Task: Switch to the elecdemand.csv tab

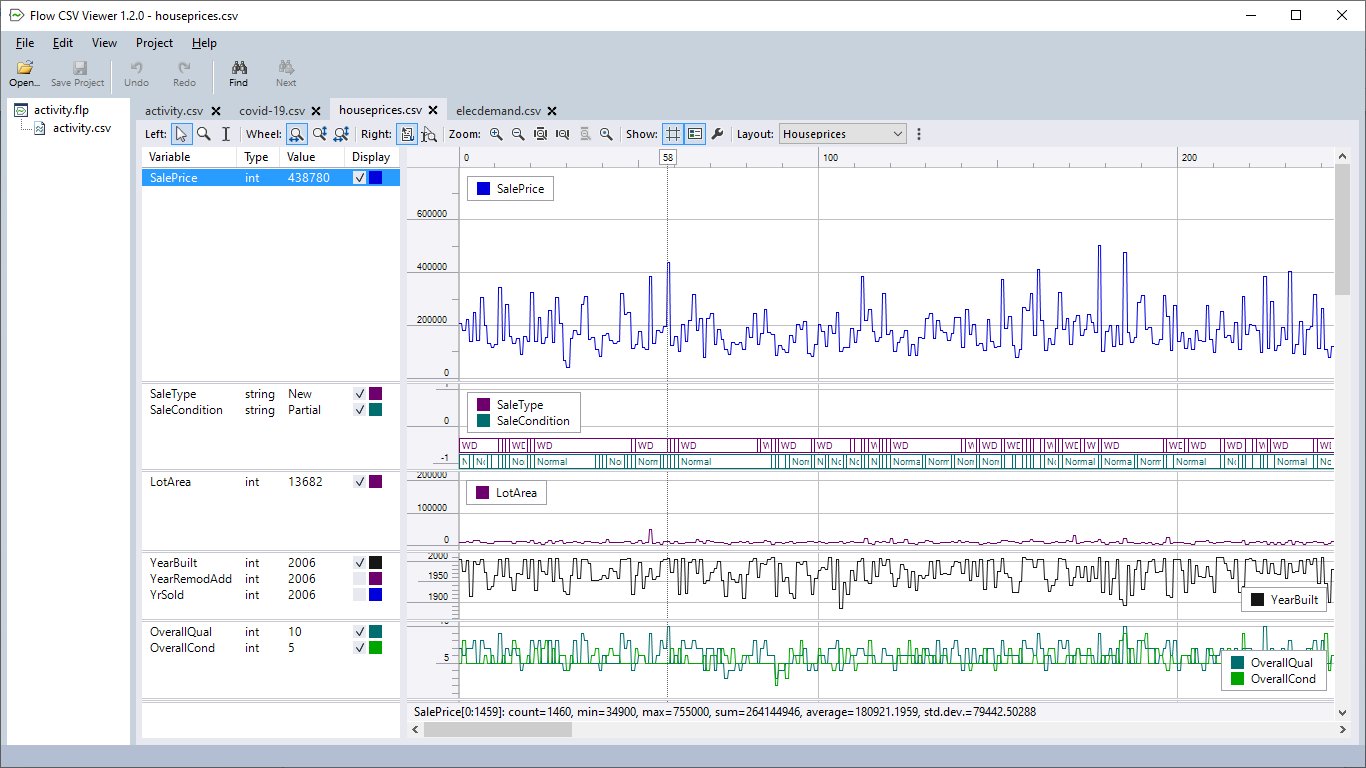Action: click(x=498, y=111)
